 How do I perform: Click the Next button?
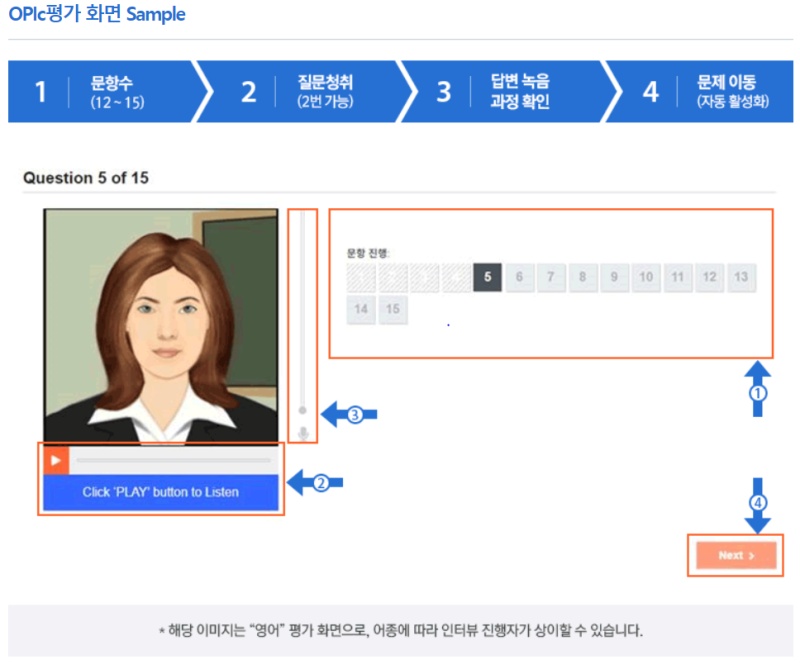735,557
